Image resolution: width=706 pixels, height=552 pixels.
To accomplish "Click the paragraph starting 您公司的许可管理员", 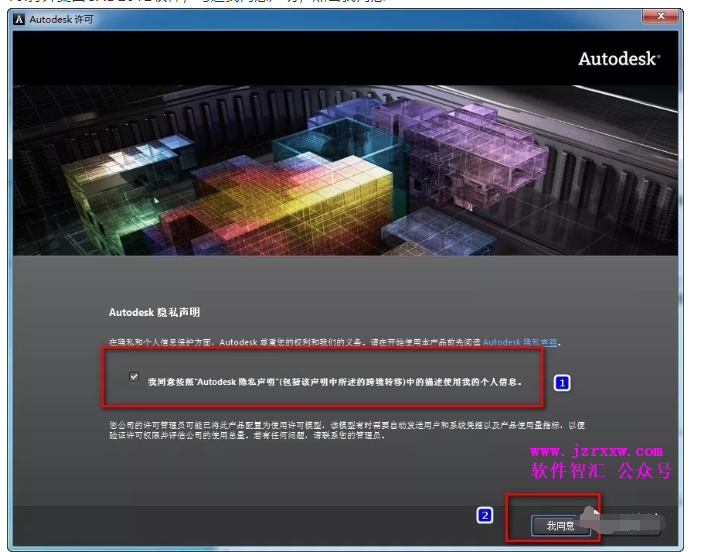I will pyautogui.click(x=347, y=430).
